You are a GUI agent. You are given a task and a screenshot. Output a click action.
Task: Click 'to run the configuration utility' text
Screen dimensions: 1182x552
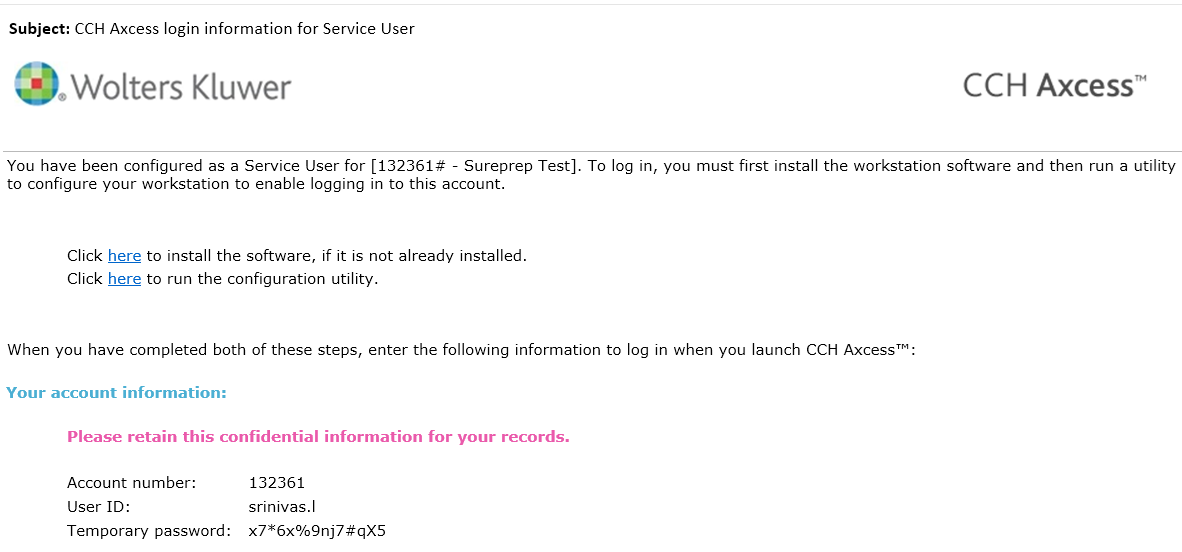pos(262,279)
